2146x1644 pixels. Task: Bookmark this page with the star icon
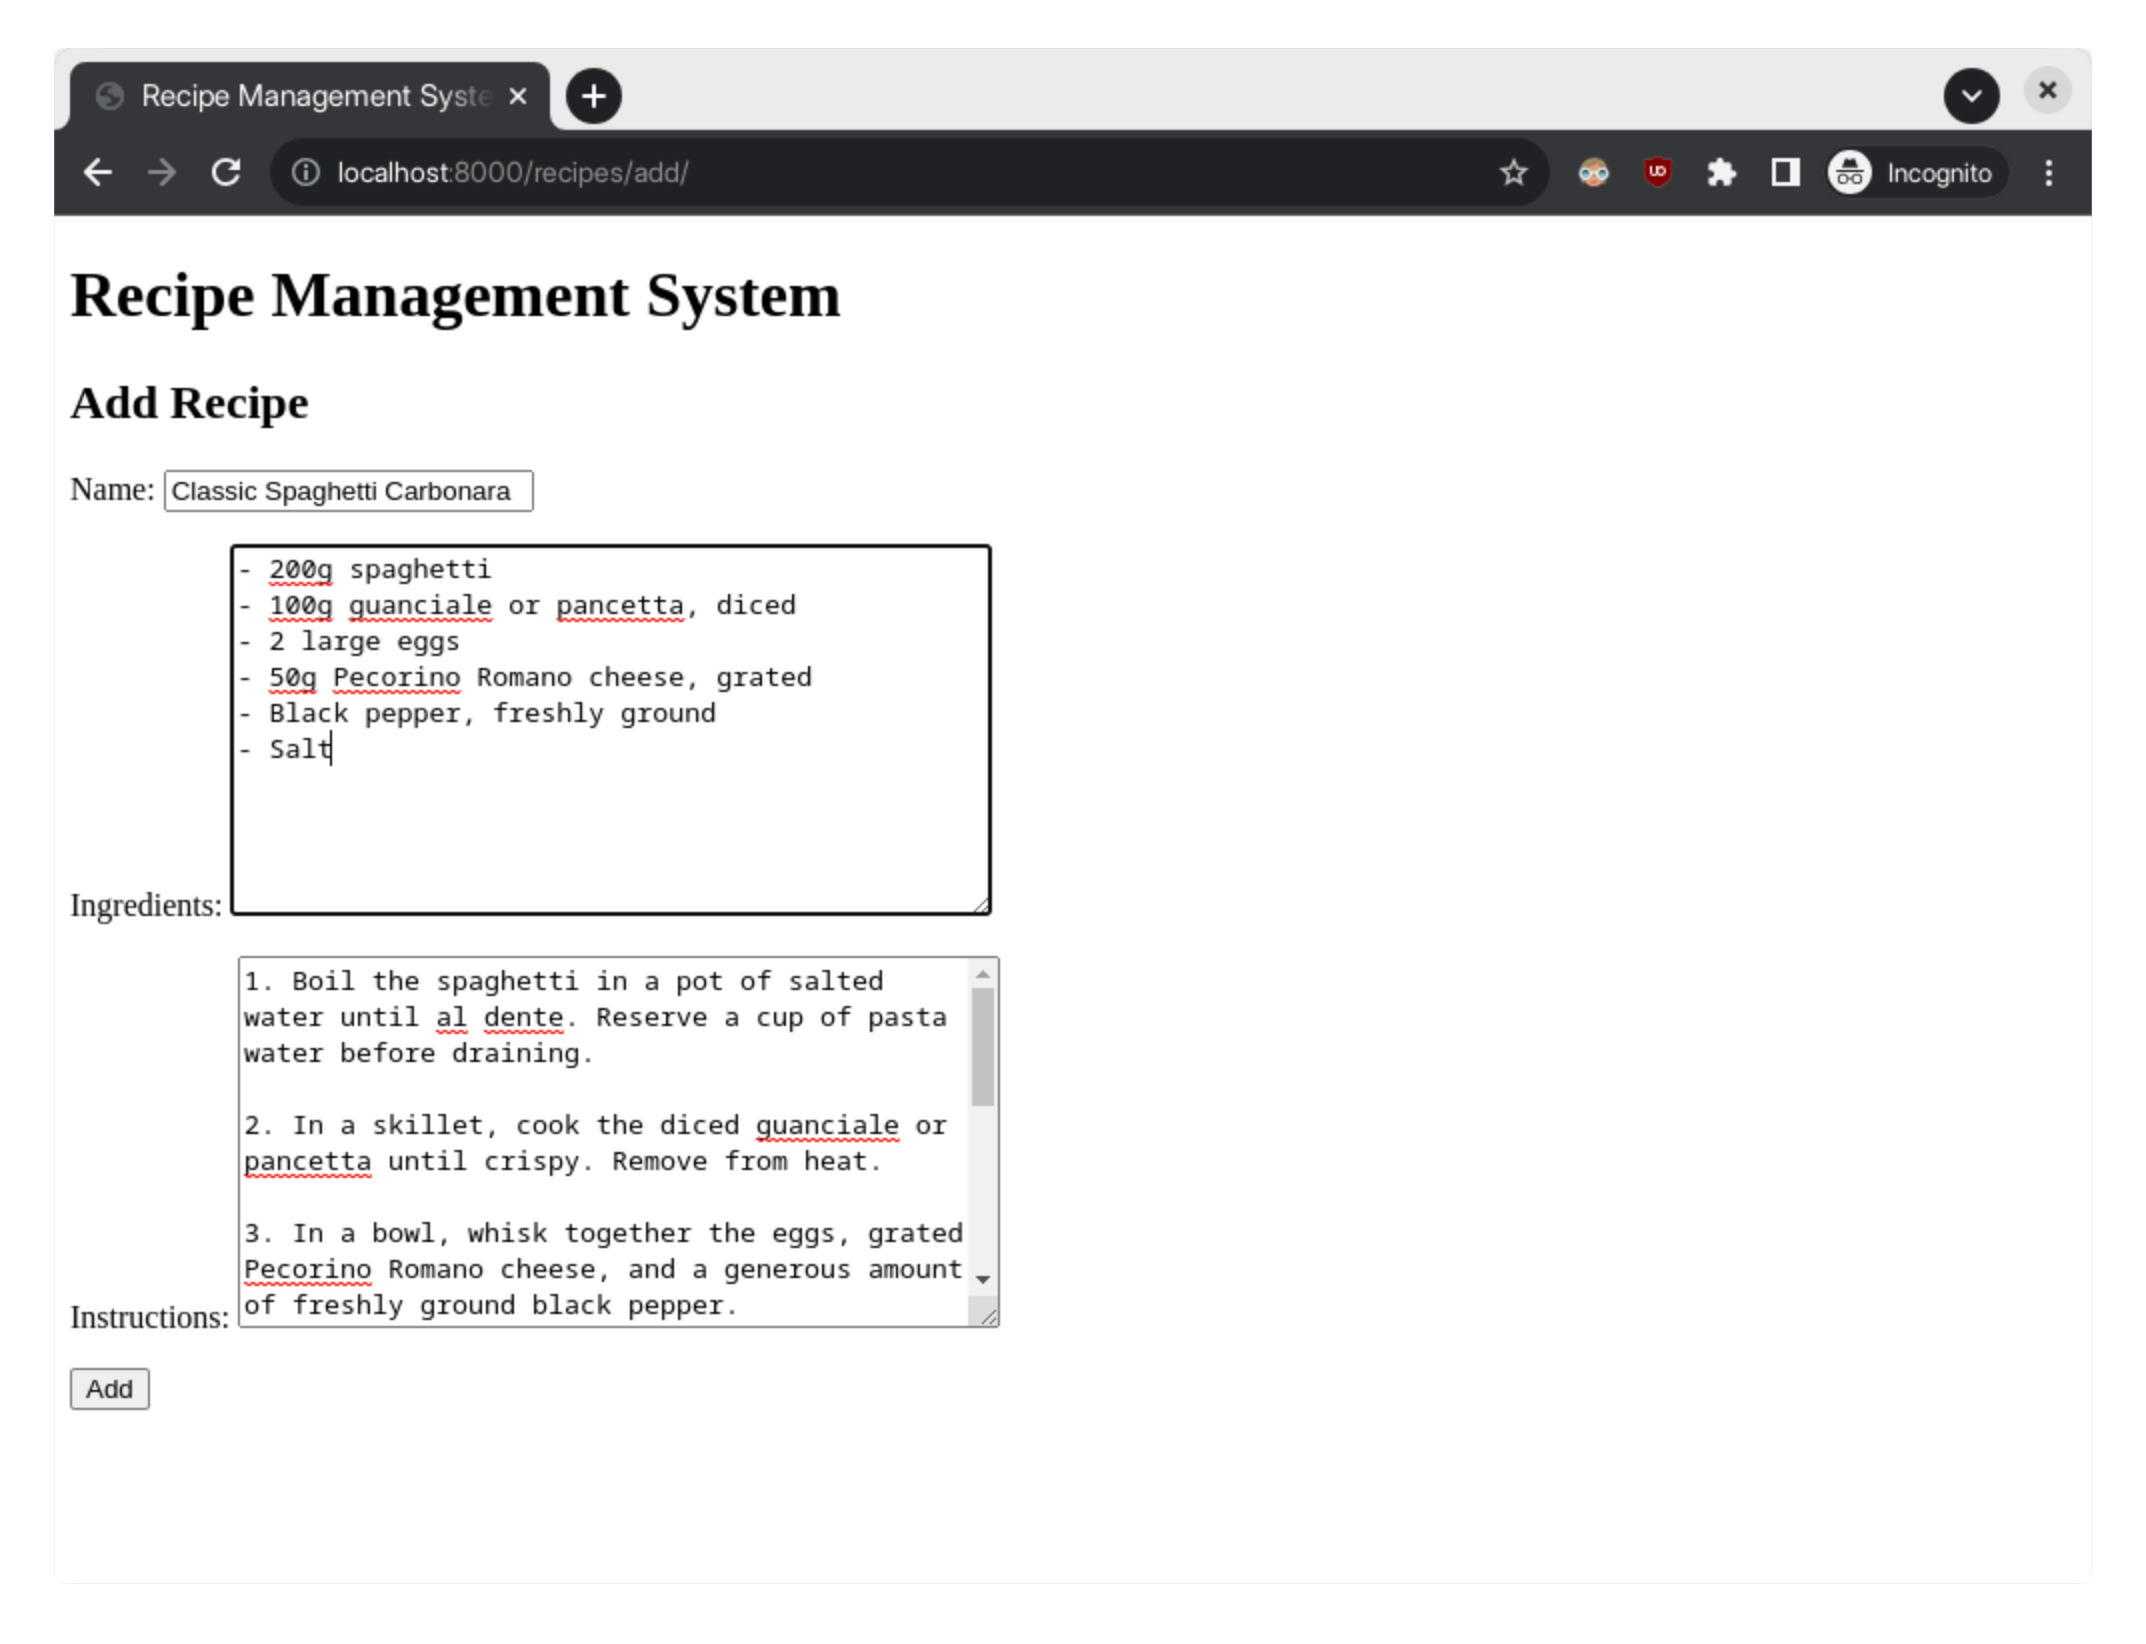[x=1513, y=173]
